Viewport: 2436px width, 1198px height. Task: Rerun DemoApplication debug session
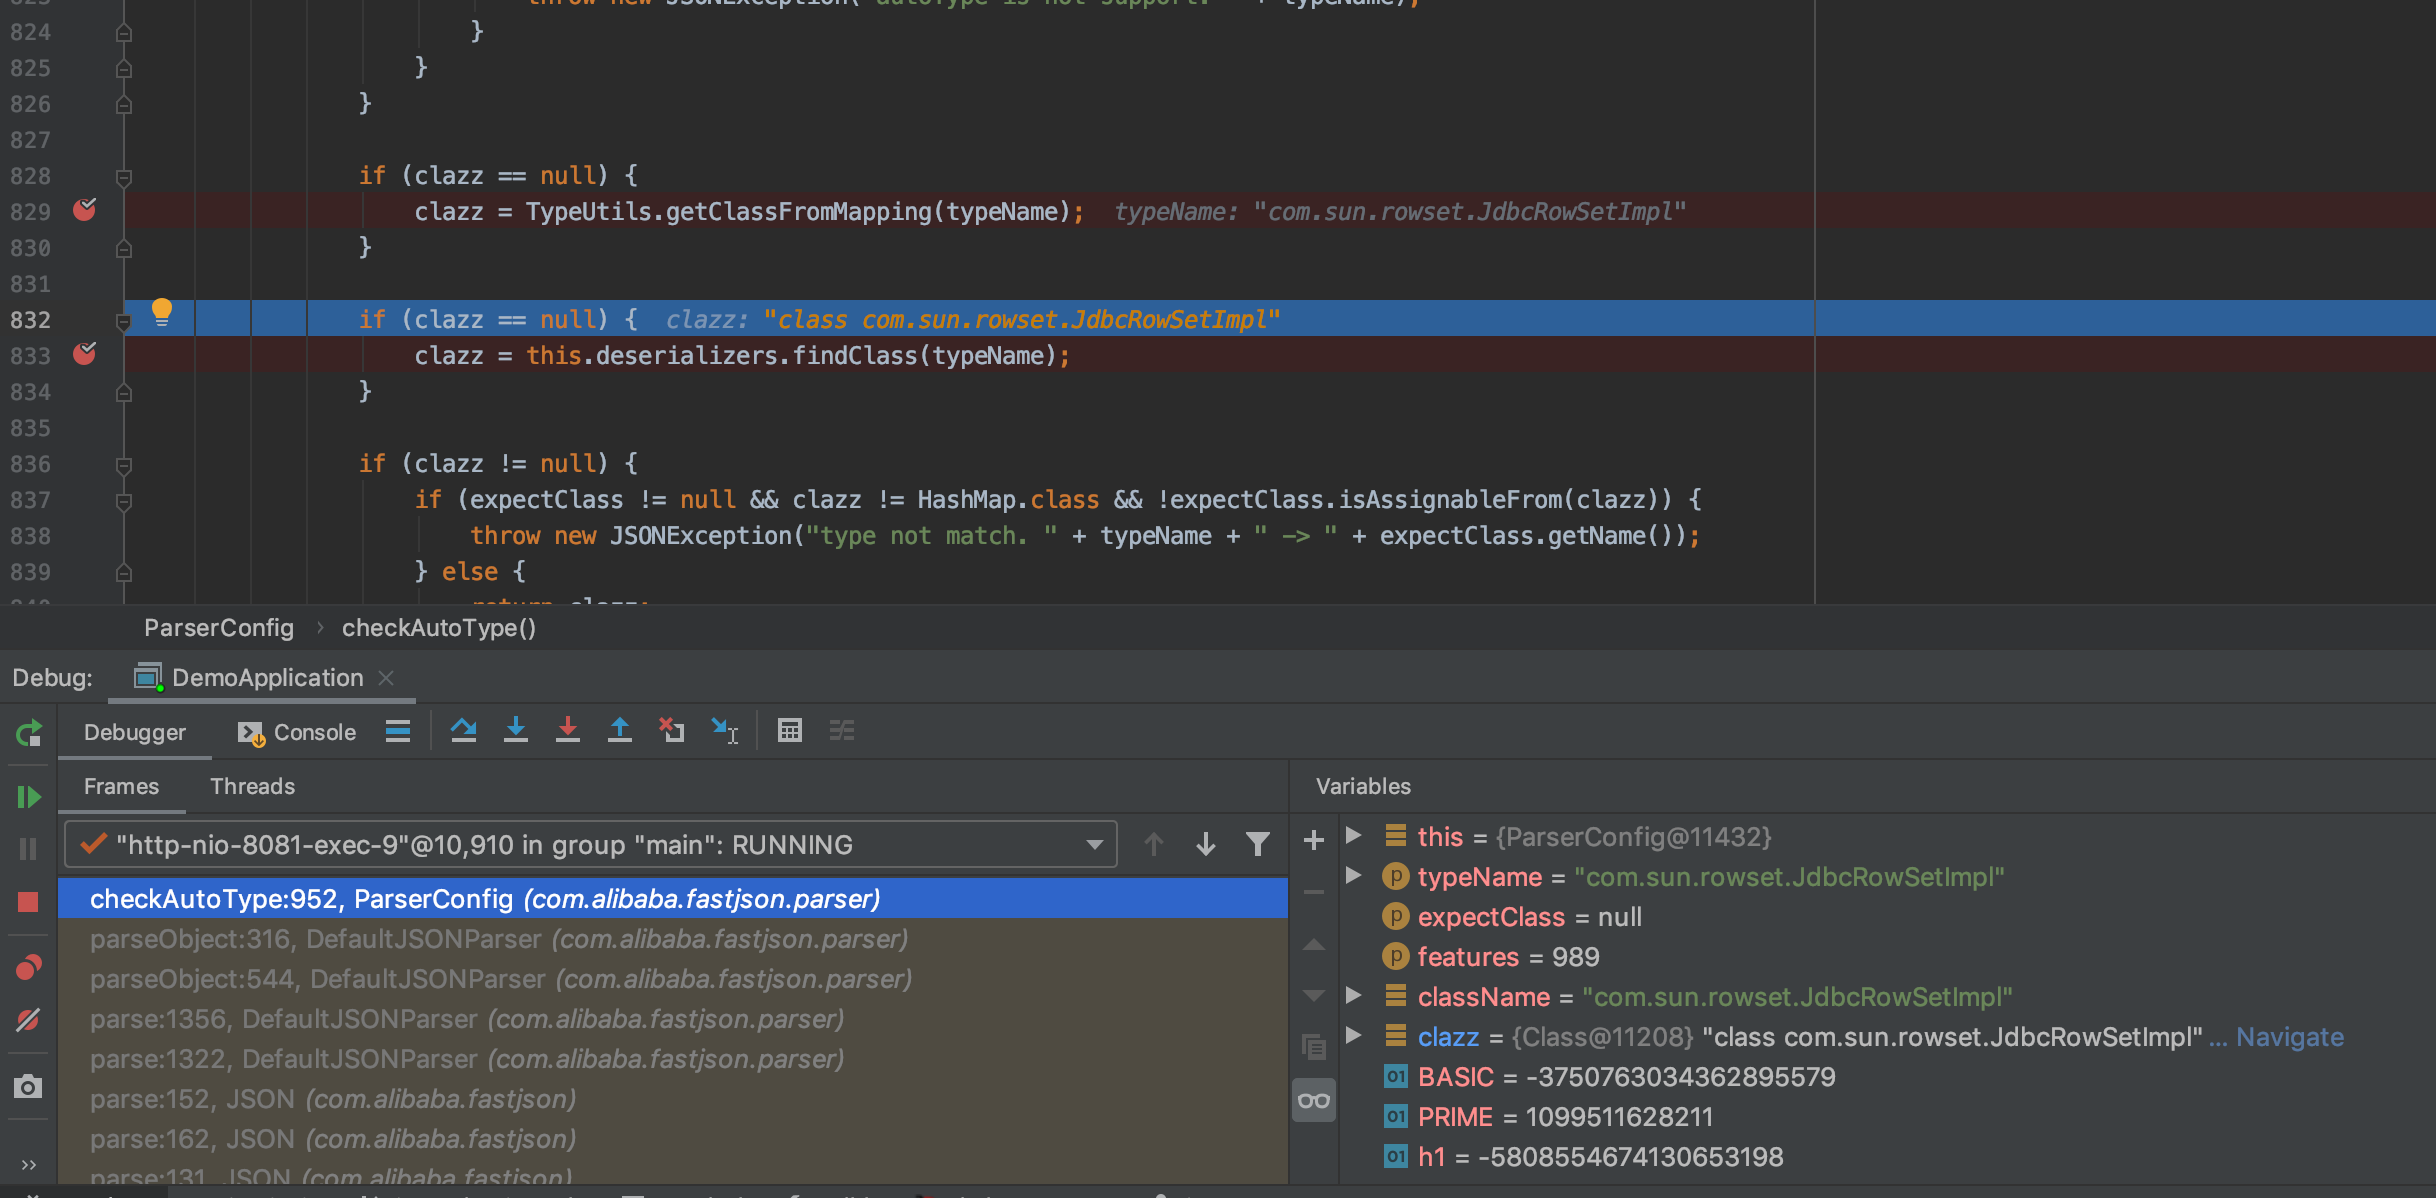(28, 733)
